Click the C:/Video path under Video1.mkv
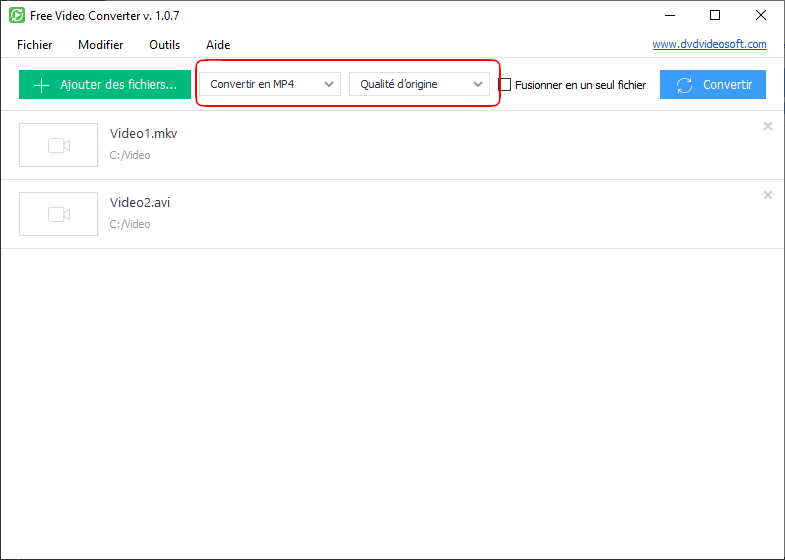 (x=130, y=155)
